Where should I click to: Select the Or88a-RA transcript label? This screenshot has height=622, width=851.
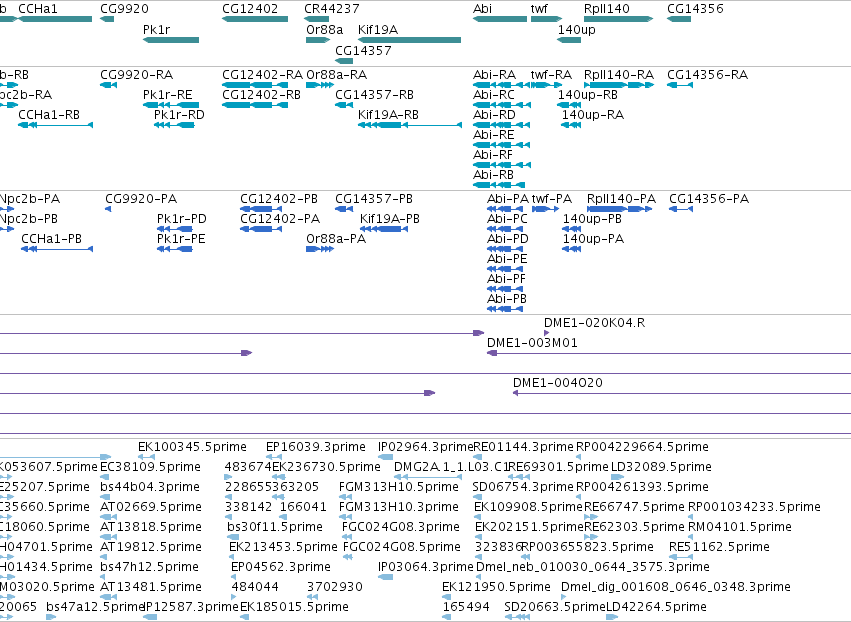coord(336,74)
